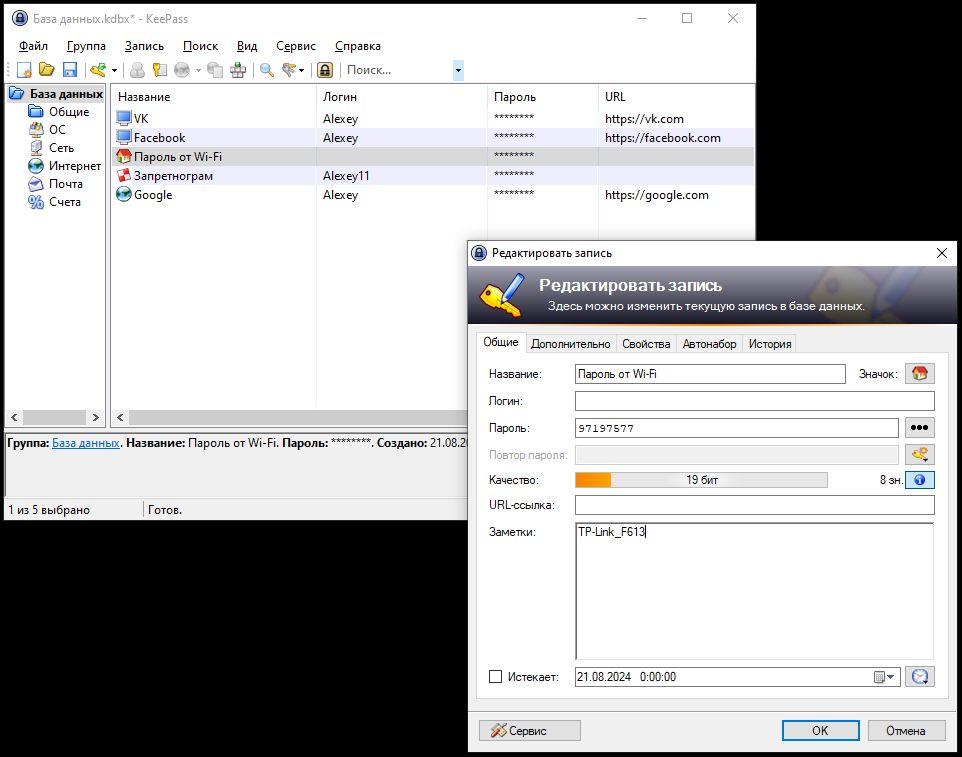Click the URL-ссылка input field
Viewport: 962px width, 757px height.
tap(755, 505)
